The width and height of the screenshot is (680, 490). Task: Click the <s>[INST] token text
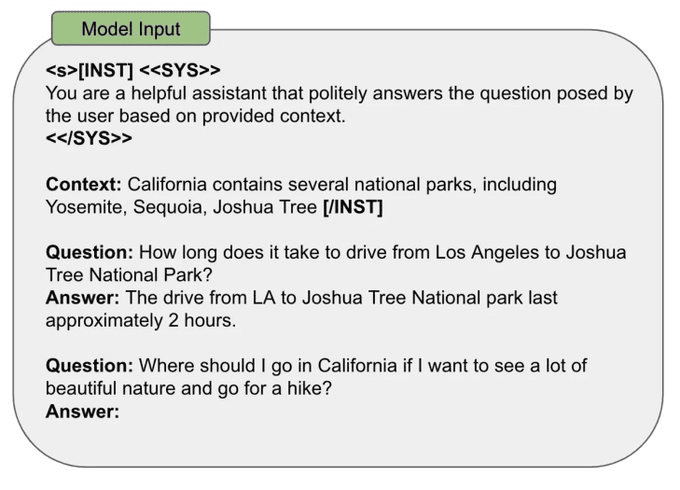(x=89, y=70)
